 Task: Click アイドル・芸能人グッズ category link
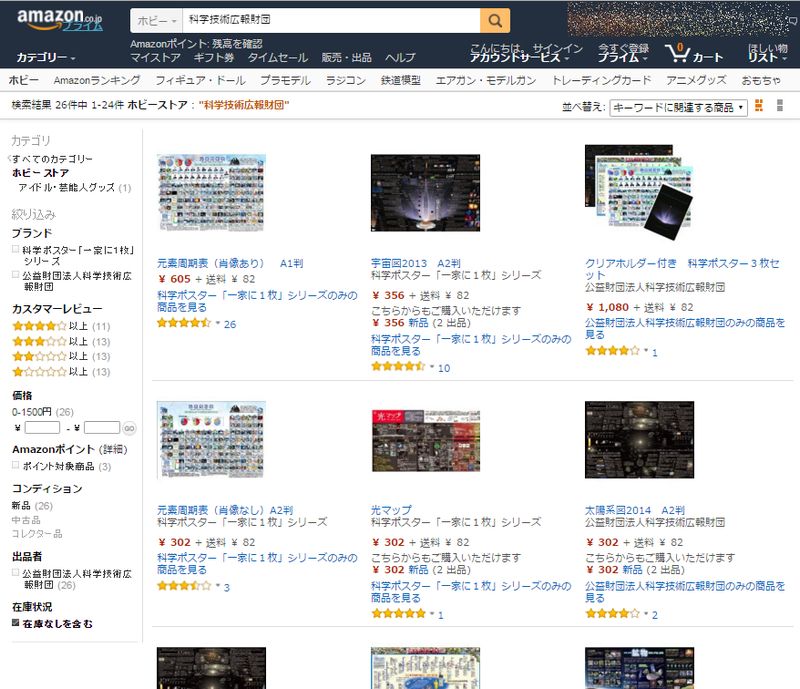point(66,188)
